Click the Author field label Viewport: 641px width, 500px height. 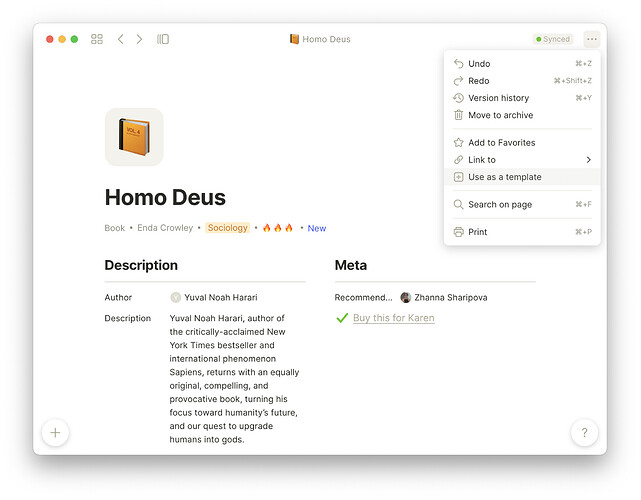pos(118,298)
